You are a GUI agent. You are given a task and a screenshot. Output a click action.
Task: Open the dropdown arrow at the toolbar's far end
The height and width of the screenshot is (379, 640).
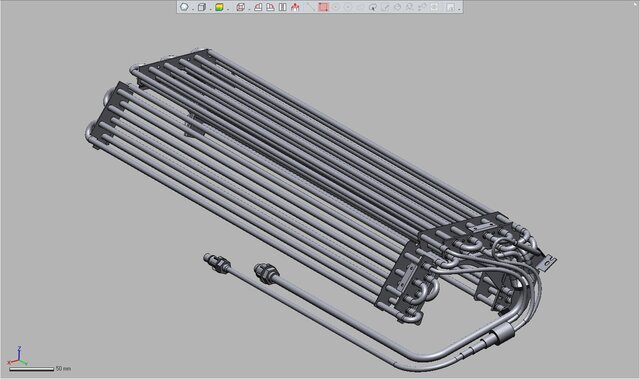coord(459,9)
